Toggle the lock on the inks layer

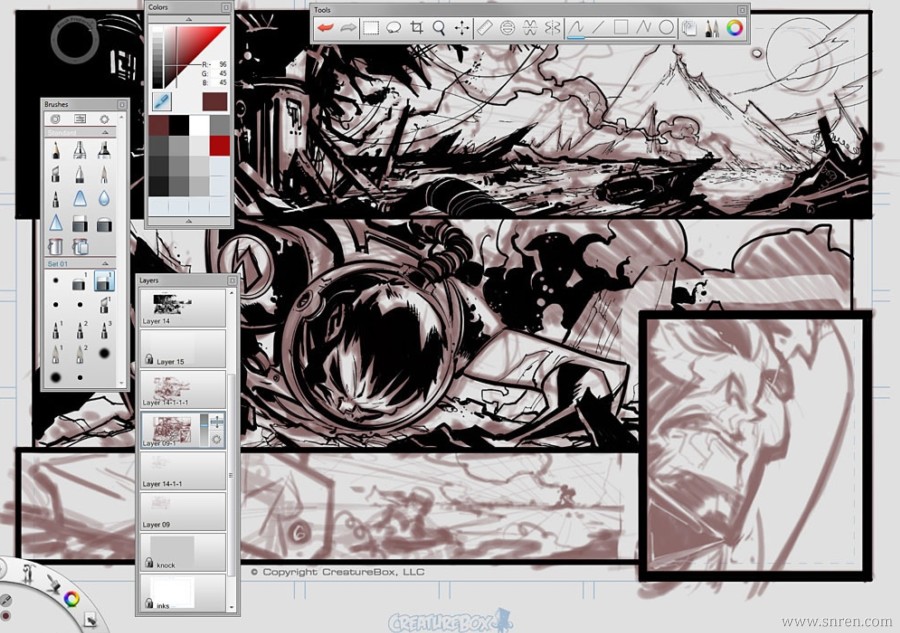click(149, 603)
